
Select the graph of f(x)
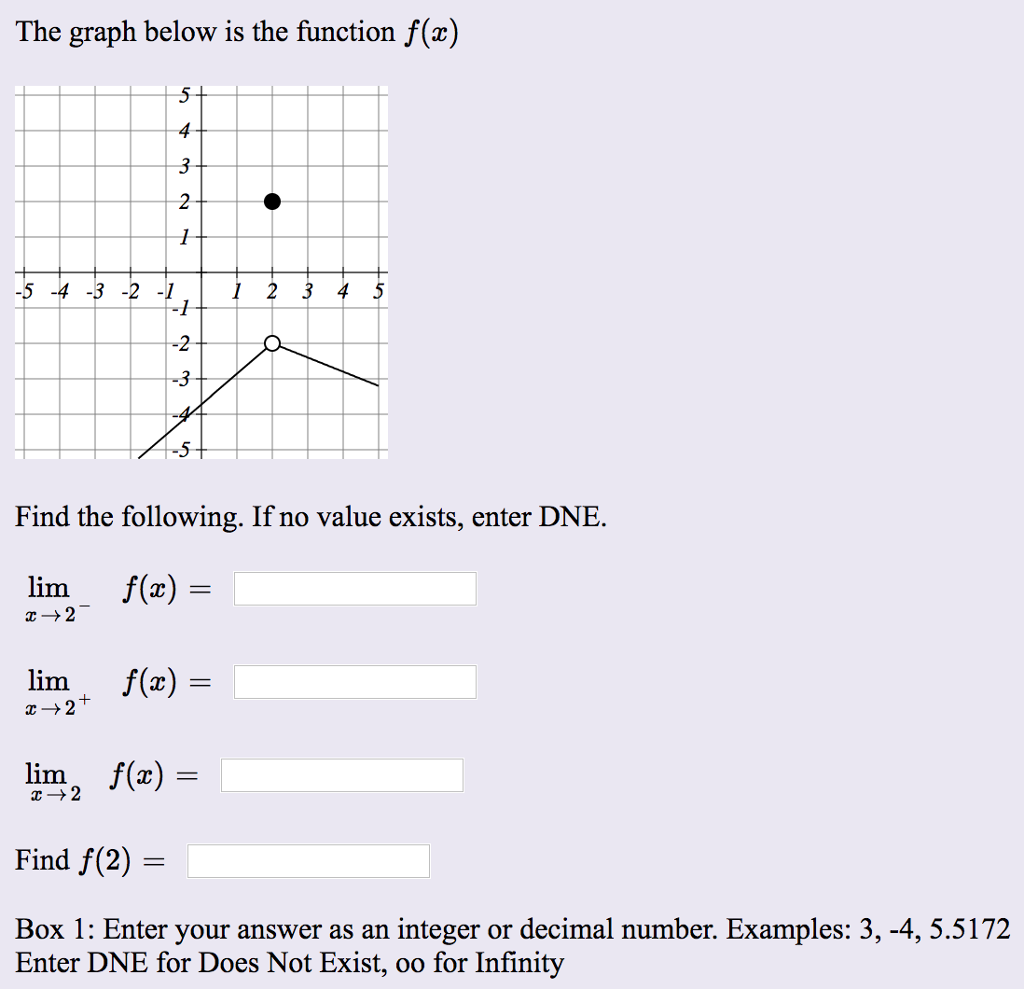click(x=200, y=270)
